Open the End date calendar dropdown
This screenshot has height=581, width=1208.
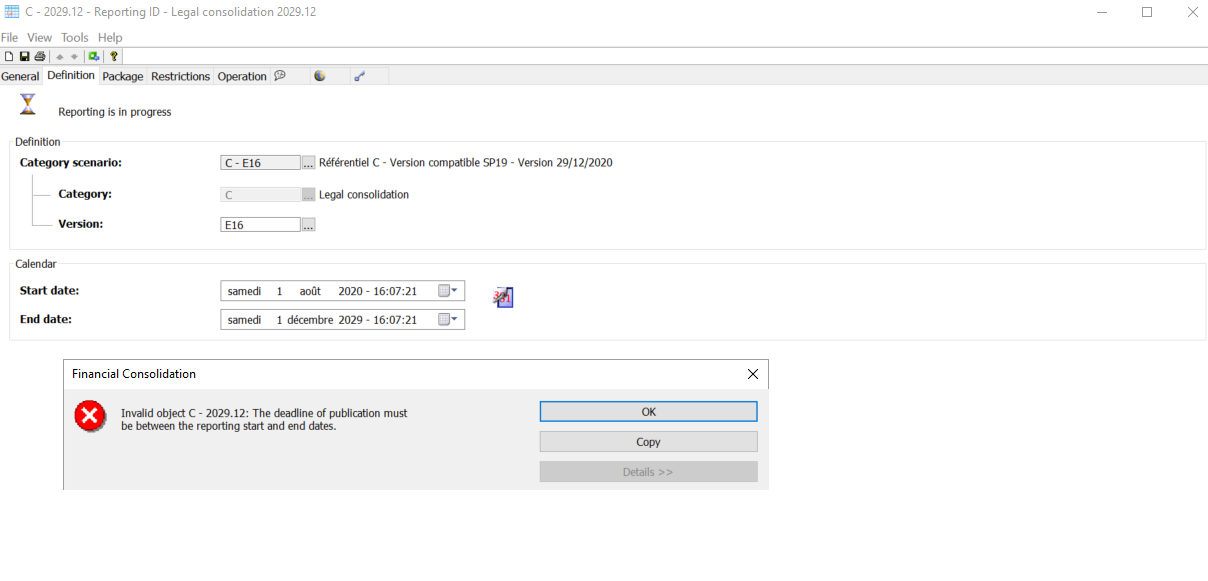(x=449, y=320)
